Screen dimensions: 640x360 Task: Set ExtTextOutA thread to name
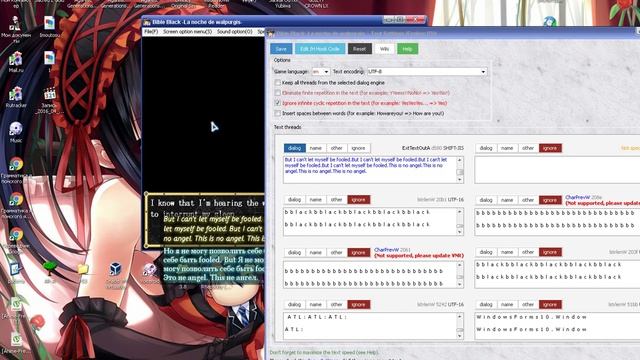pos(316,148)
